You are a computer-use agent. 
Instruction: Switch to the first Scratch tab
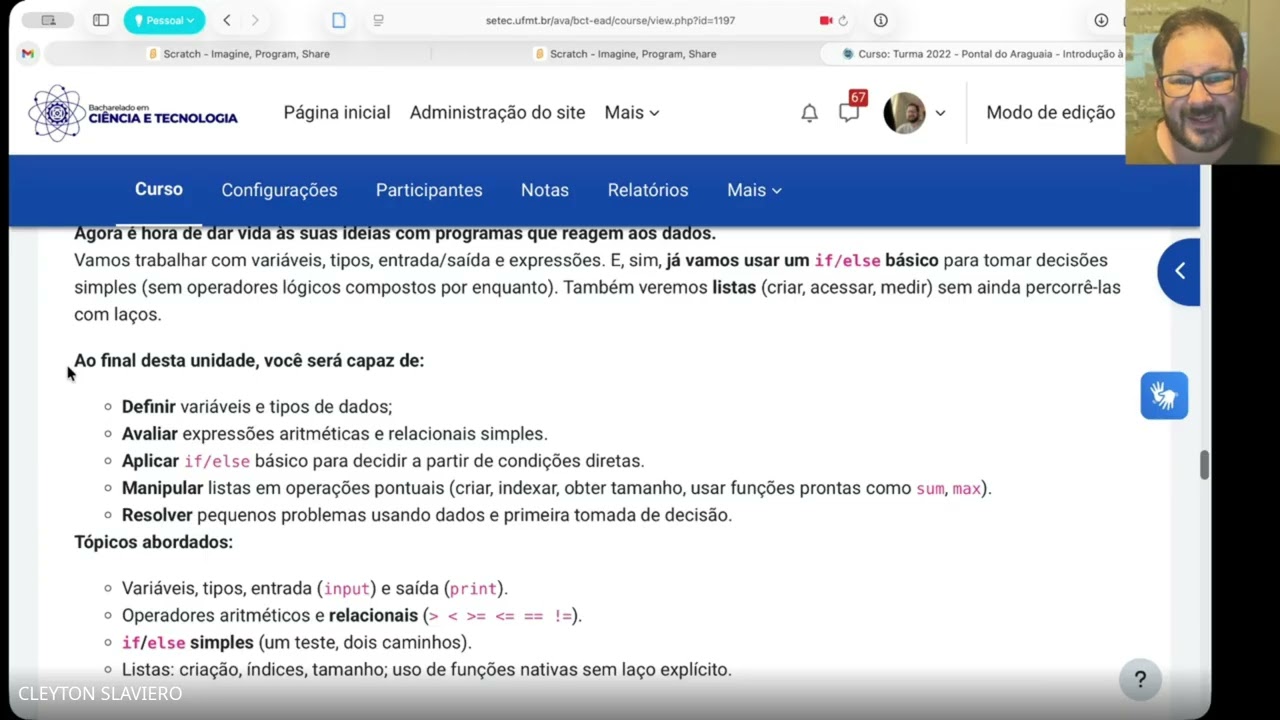pyautogui.click(x=237, y=54)
